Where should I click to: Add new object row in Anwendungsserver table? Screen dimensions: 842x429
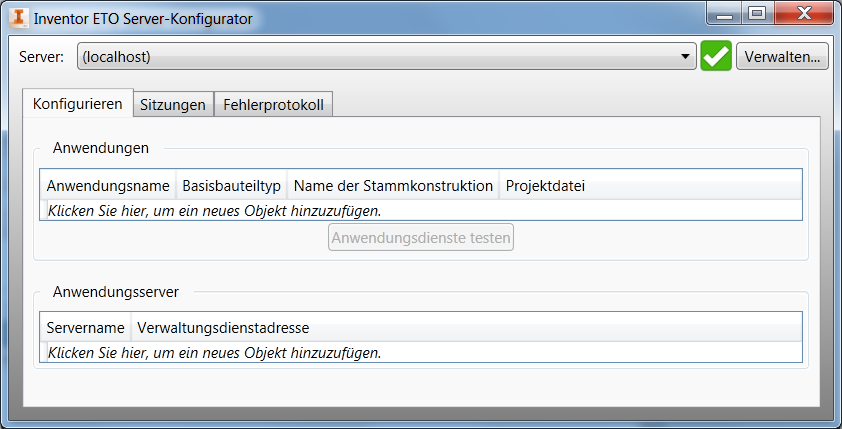coord(215,353)
